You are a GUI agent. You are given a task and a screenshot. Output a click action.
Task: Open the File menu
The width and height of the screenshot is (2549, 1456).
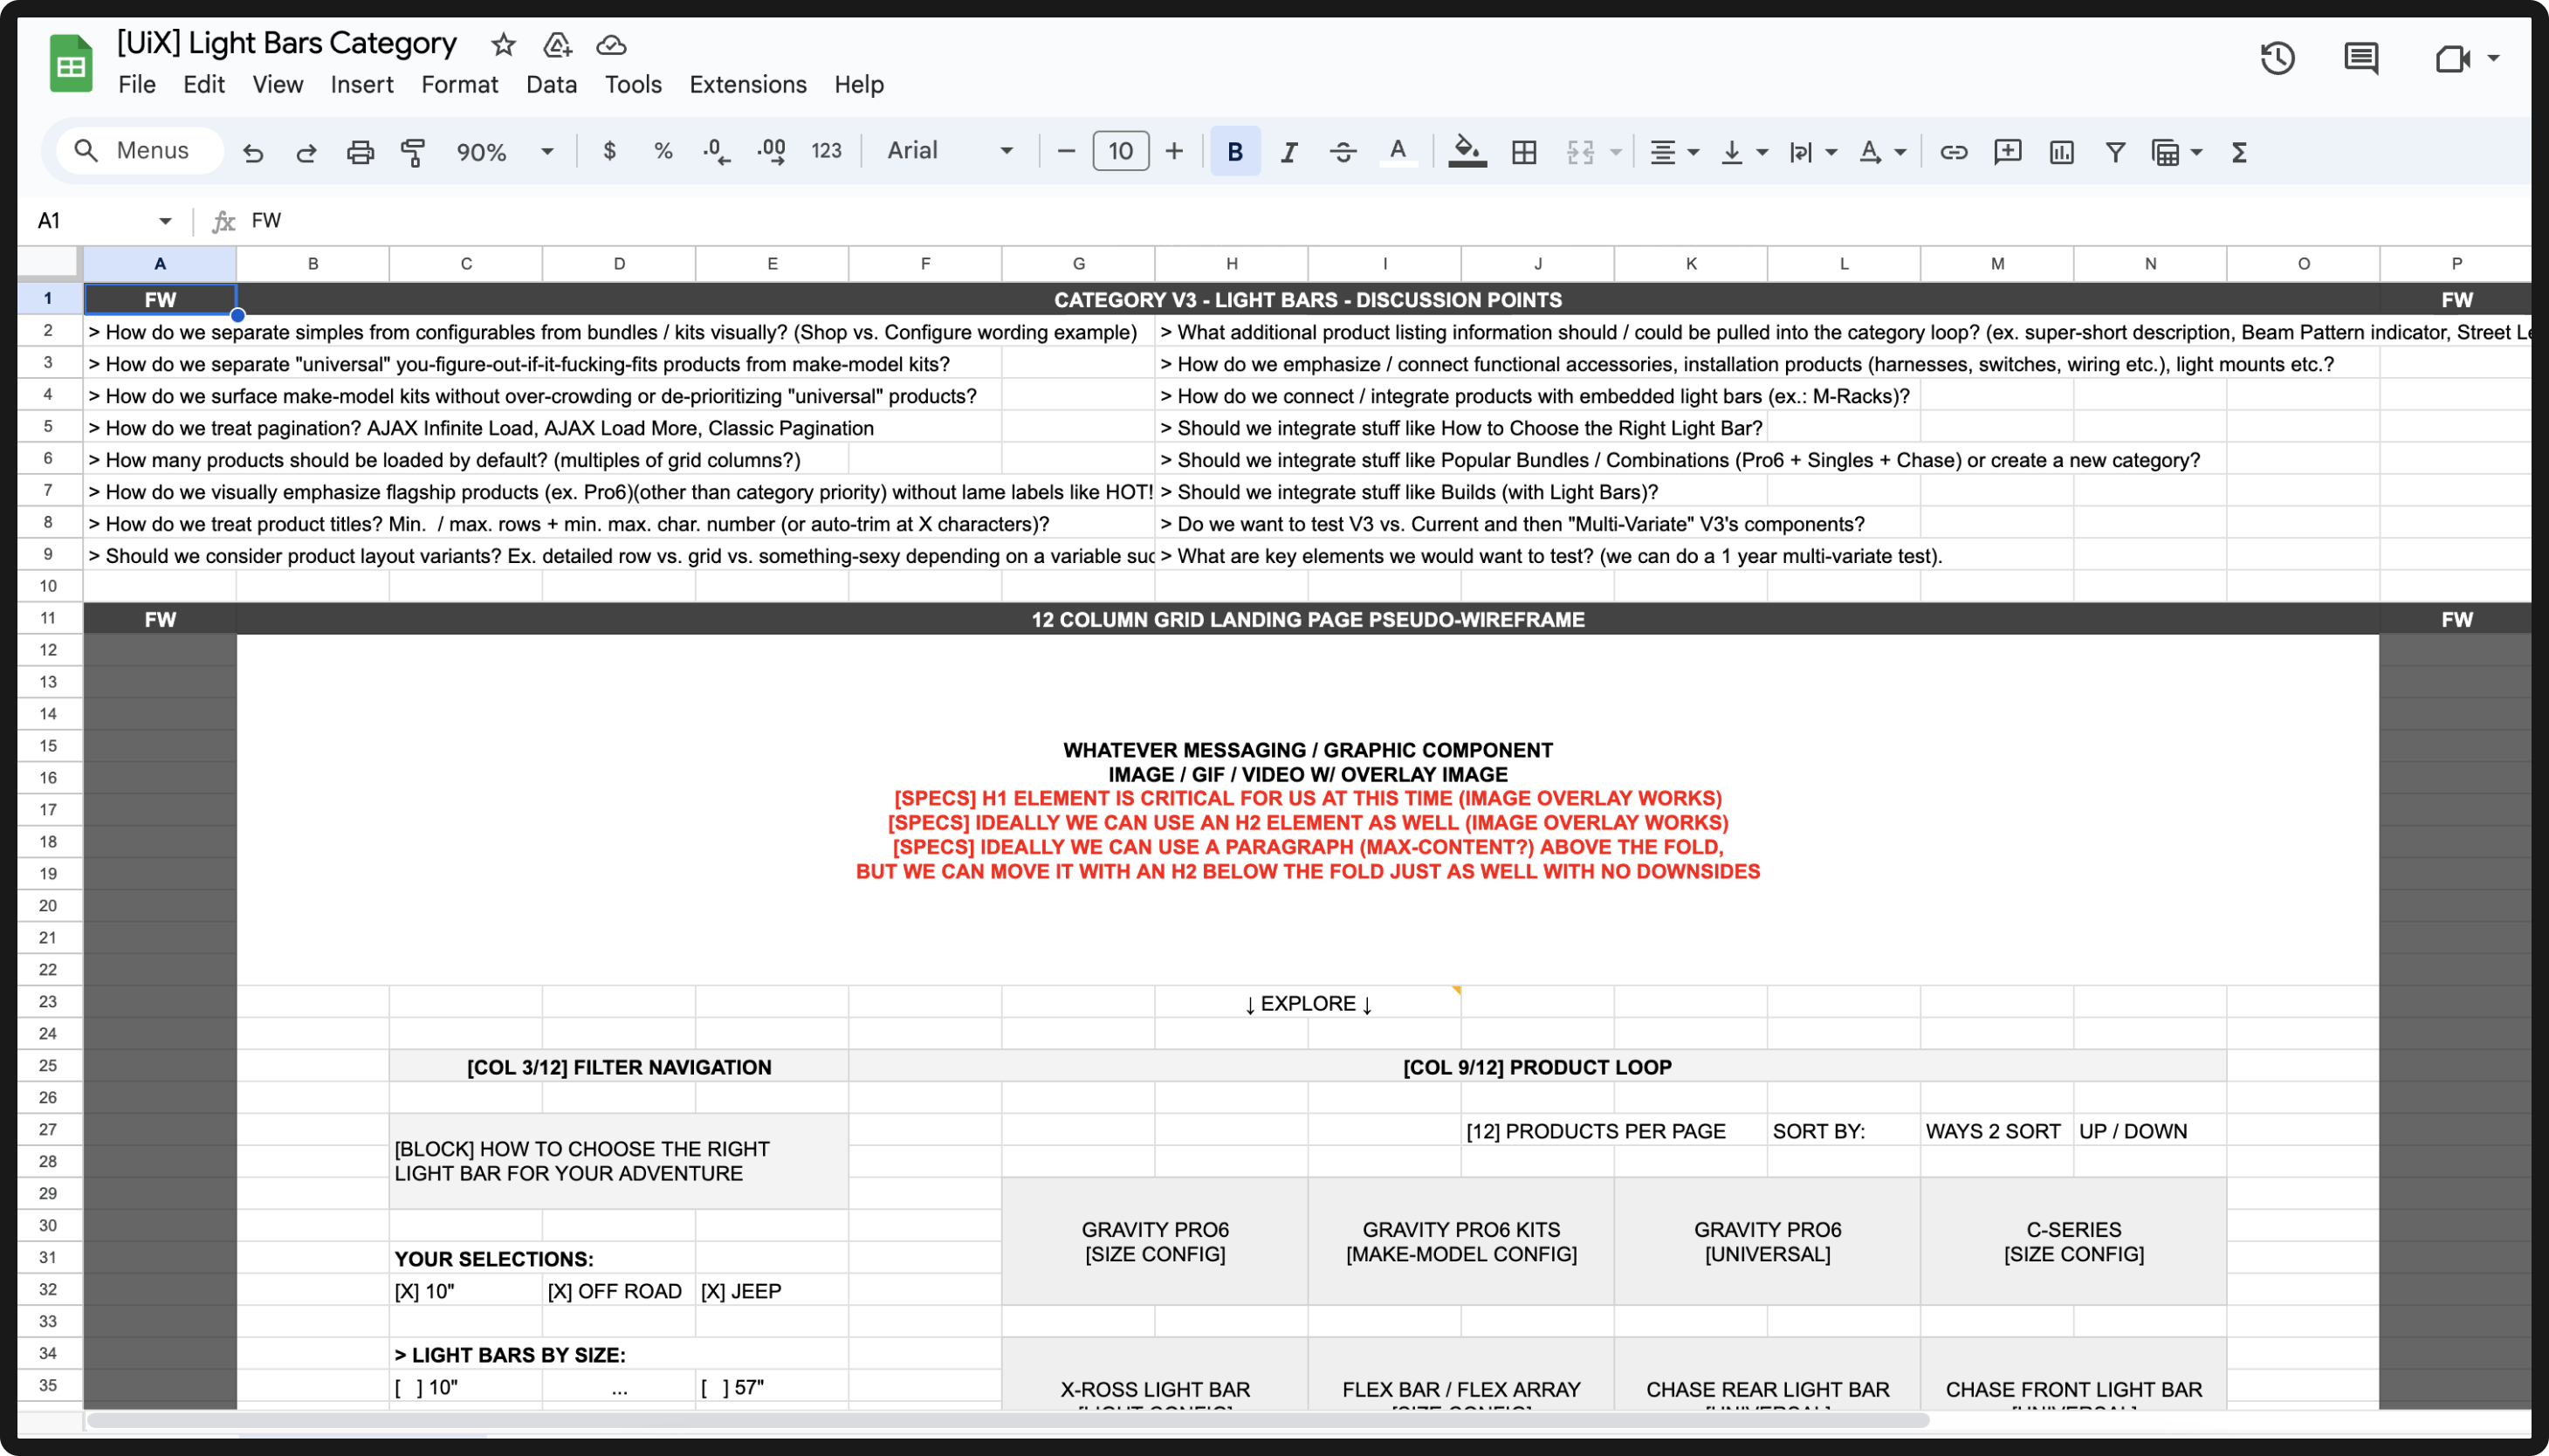click(137, 84)
